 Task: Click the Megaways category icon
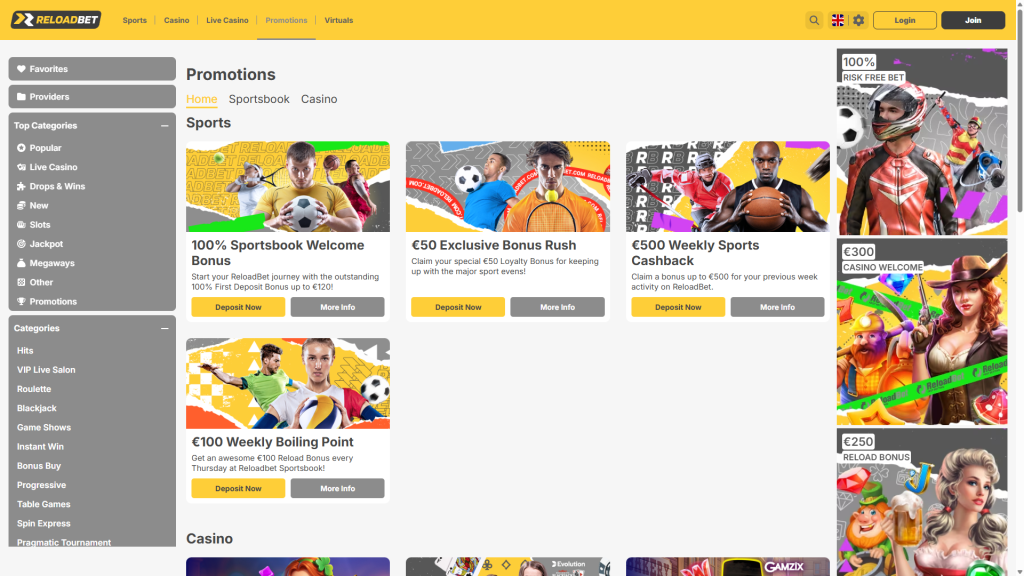(x=21, y=263)
